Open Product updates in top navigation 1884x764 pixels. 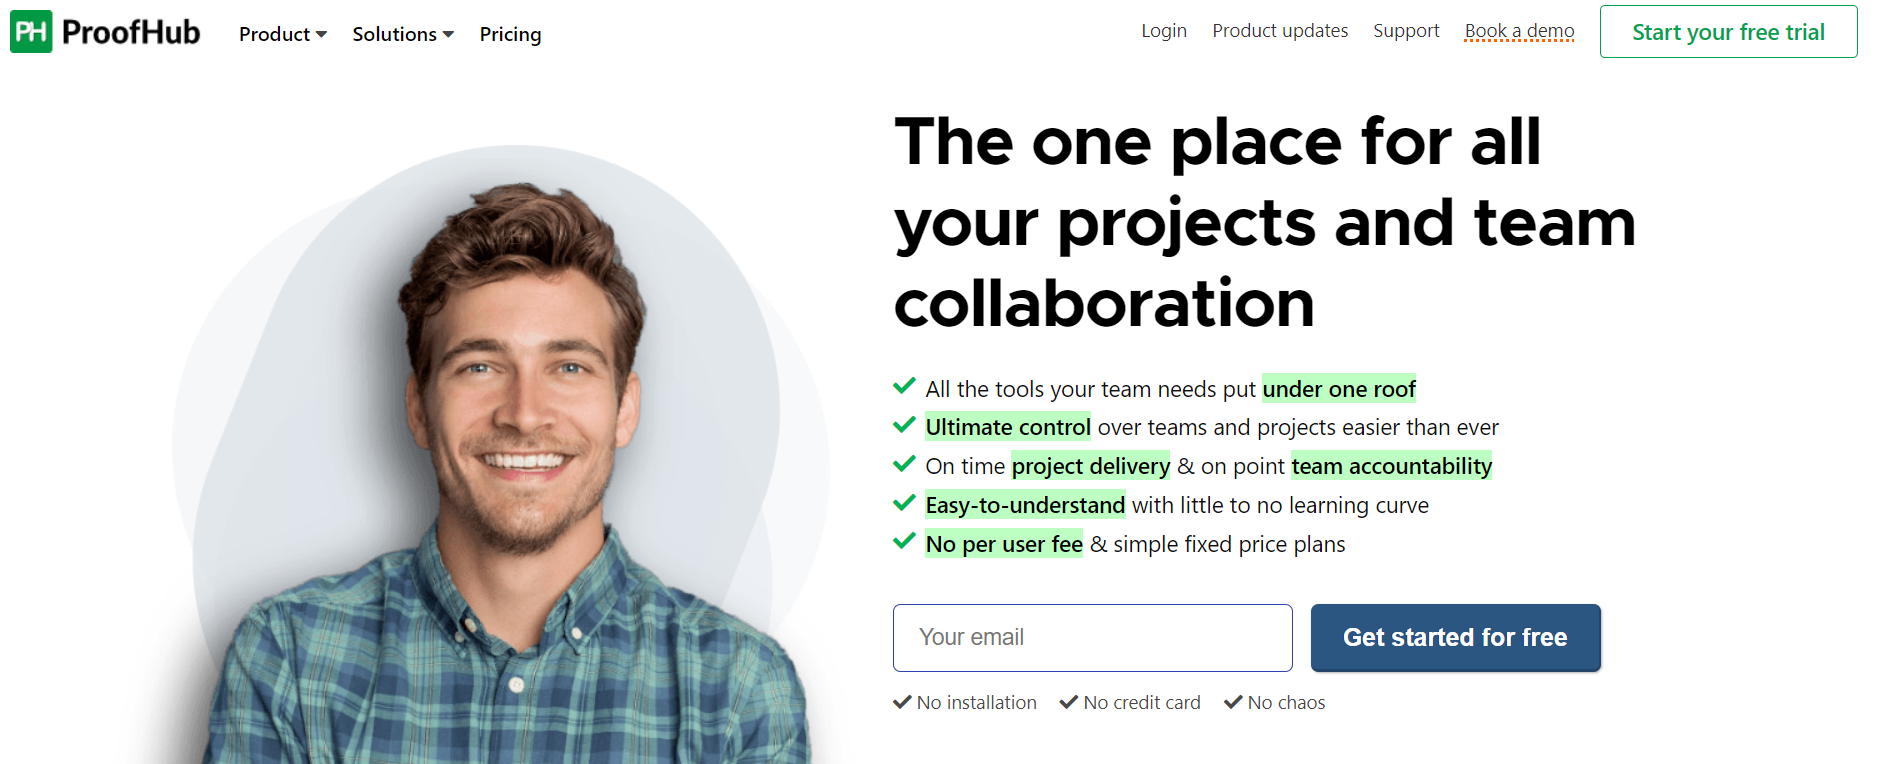coord(1280,31)
